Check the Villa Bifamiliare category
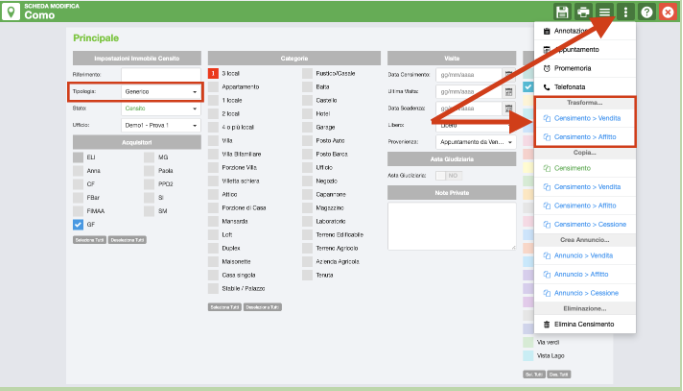Image resolution: width=683 pixels, height=391 pixels. (213, 154)
